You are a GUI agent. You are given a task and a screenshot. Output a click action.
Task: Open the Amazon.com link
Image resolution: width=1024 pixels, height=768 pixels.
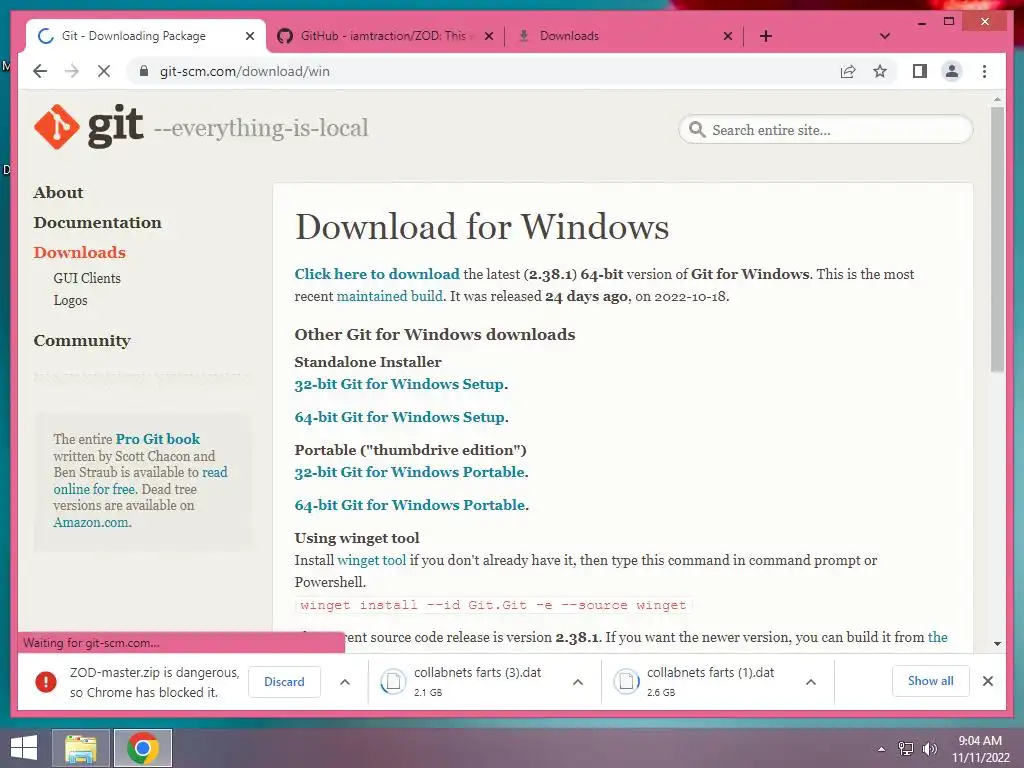pyautogui.click(x=92, y=522)
